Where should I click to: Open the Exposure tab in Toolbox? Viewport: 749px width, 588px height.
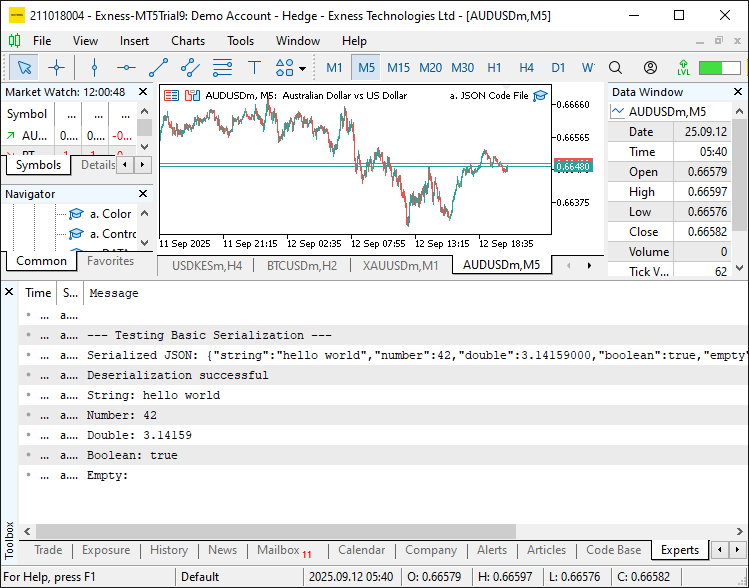pyautogui.click(x=106, y=550)
